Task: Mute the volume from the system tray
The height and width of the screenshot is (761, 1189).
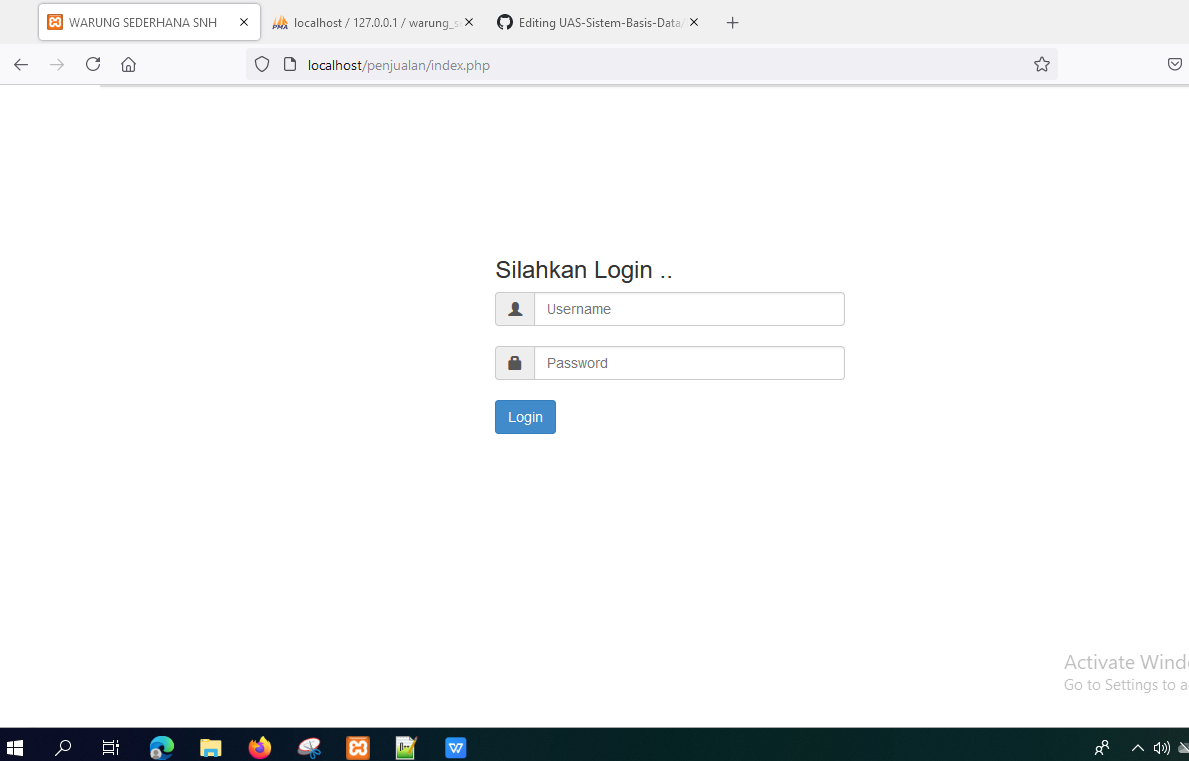Action: click(1162, 747)
